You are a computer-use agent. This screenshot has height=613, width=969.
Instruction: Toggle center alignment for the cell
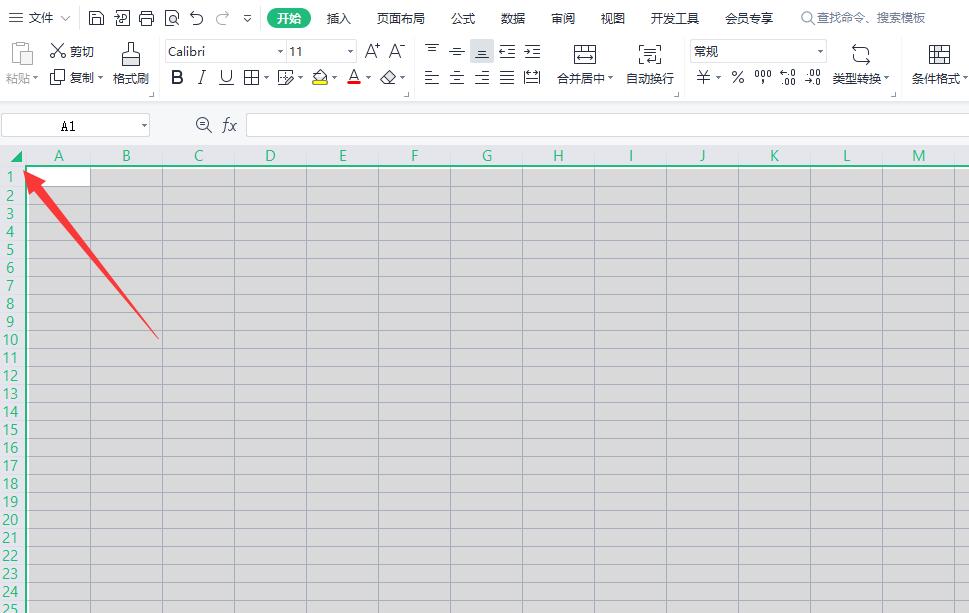[456, 77]
